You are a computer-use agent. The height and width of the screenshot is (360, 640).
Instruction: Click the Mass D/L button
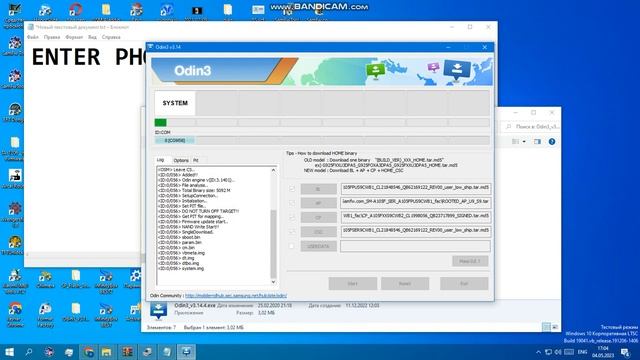[x=470, y=261]
